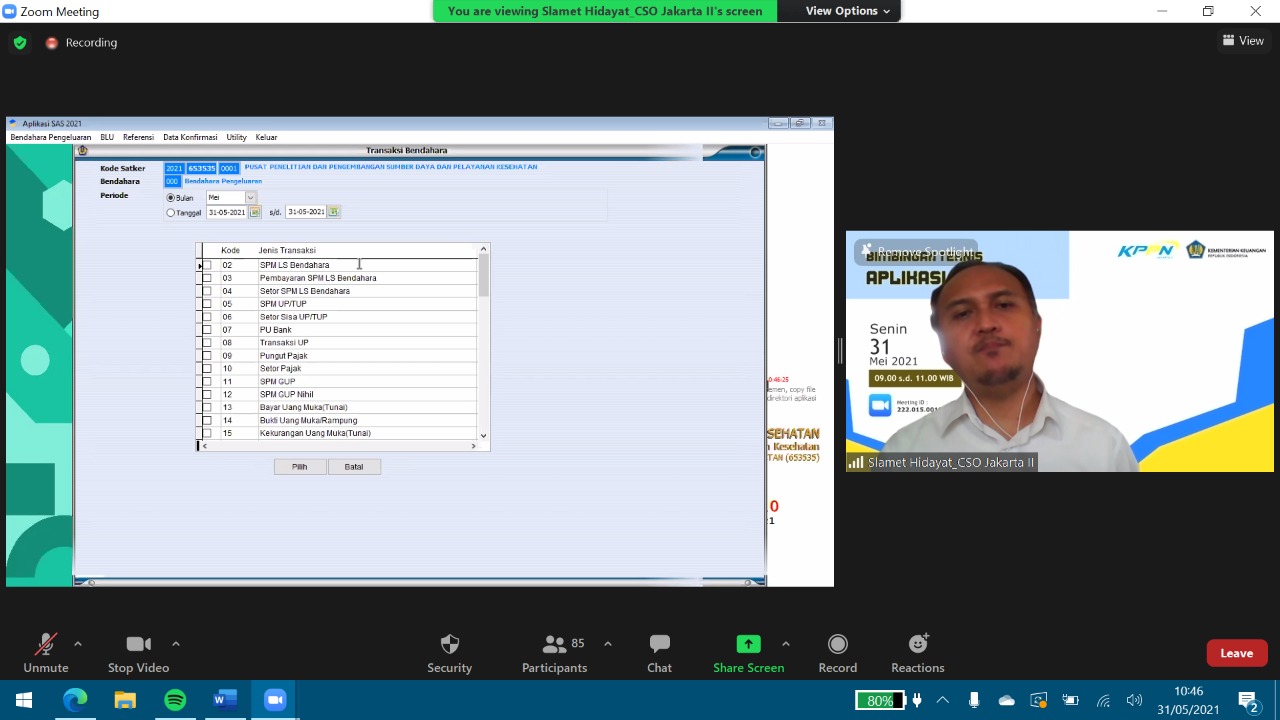Start recording with Record button

837,653
